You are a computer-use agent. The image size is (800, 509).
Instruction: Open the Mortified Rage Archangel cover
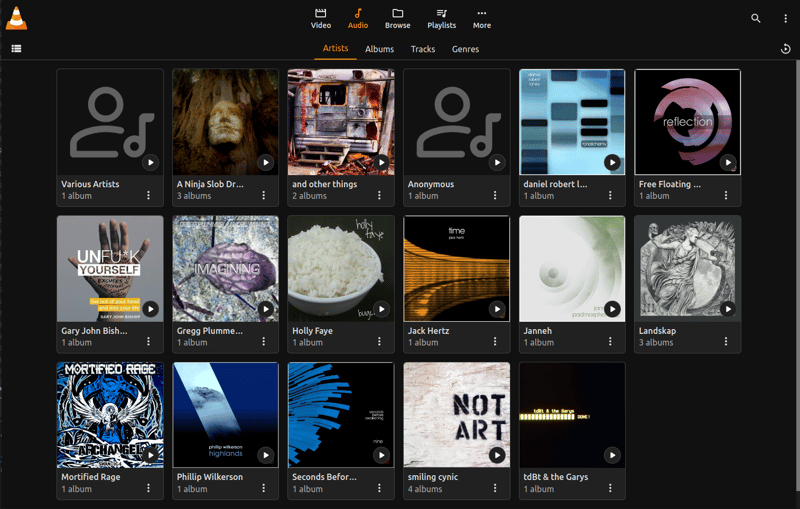pos(110,415)
